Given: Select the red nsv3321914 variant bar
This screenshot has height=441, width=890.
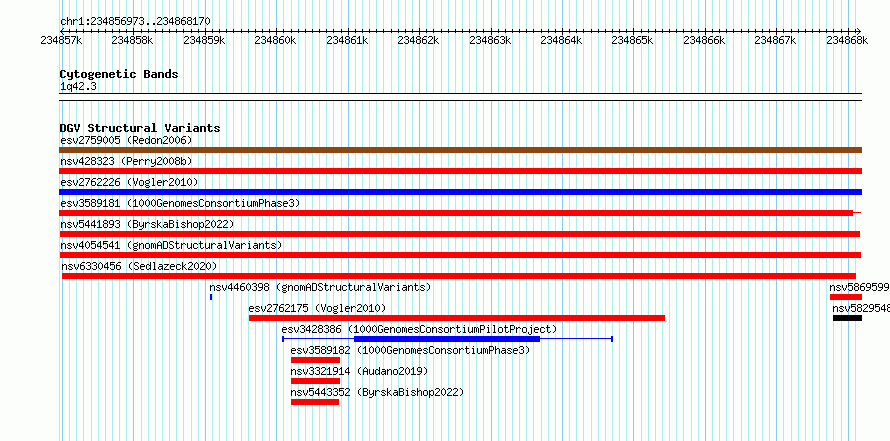Looking at the screenshot, I should pos(315,381).
